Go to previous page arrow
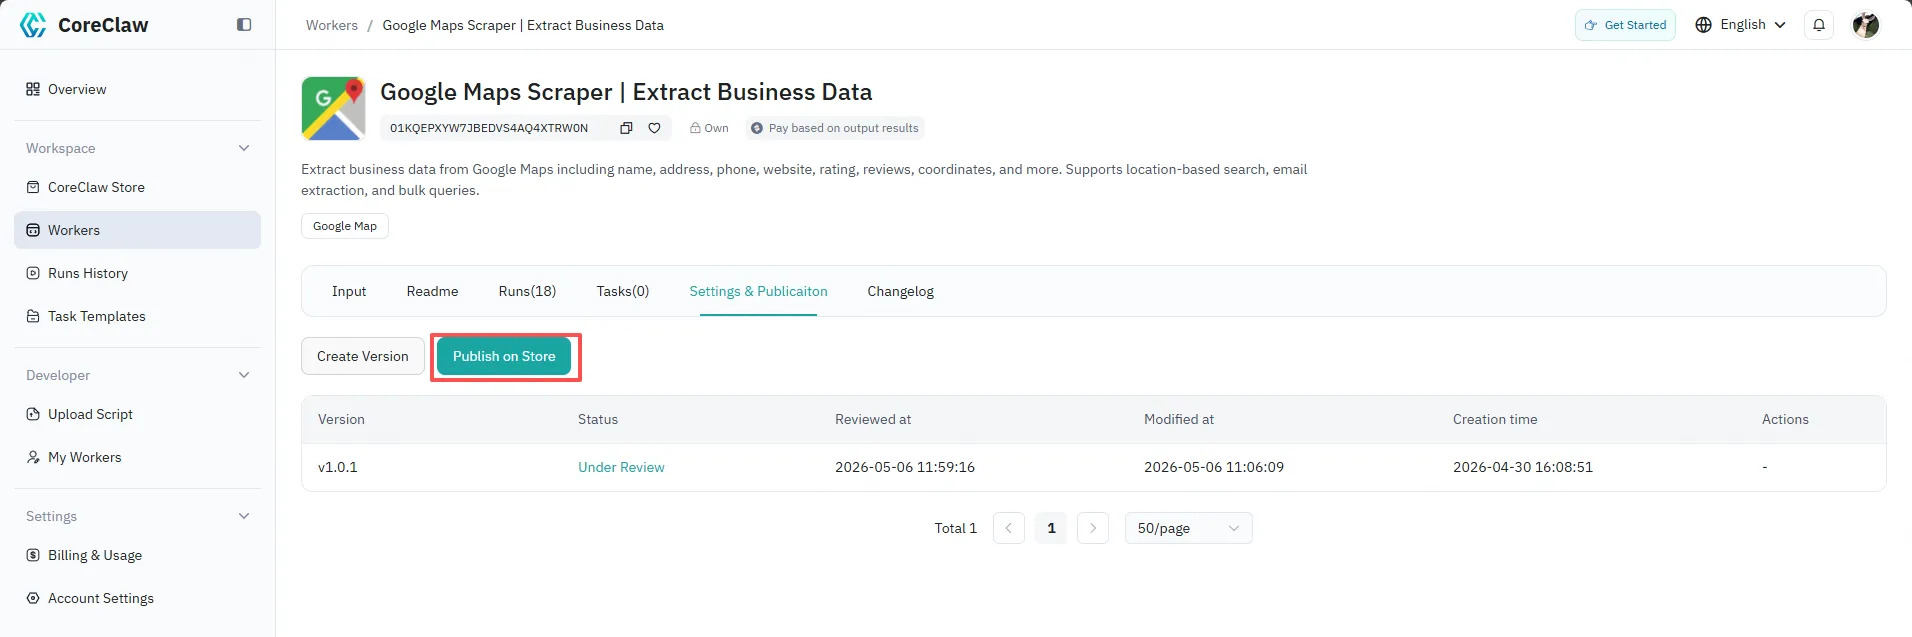Image resolution: width=1912 pixels, height=637 pixels. pyautogui.click(x=1008, y=528)
